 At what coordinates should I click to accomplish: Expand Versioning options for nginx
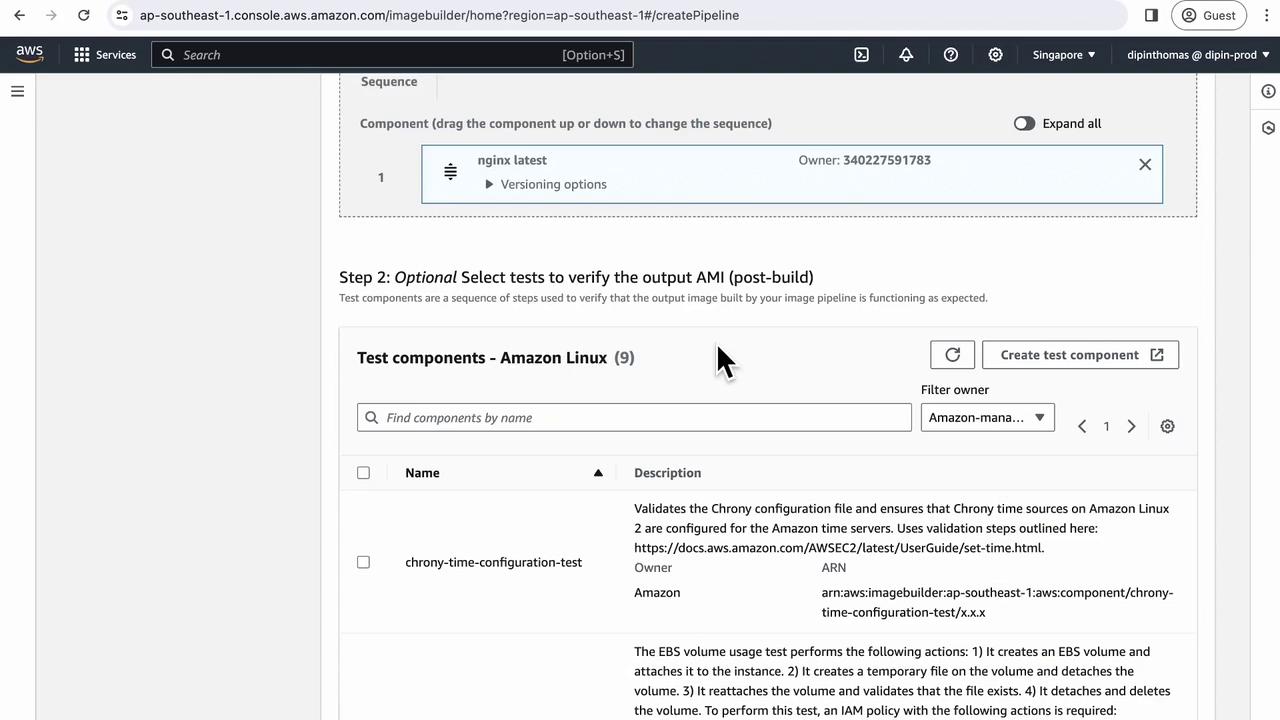point(546,184)
